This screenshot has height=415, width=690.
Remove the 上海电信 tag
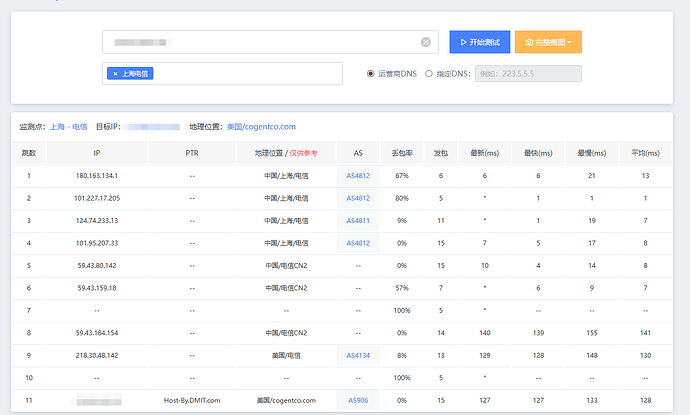tap(115, 74)
